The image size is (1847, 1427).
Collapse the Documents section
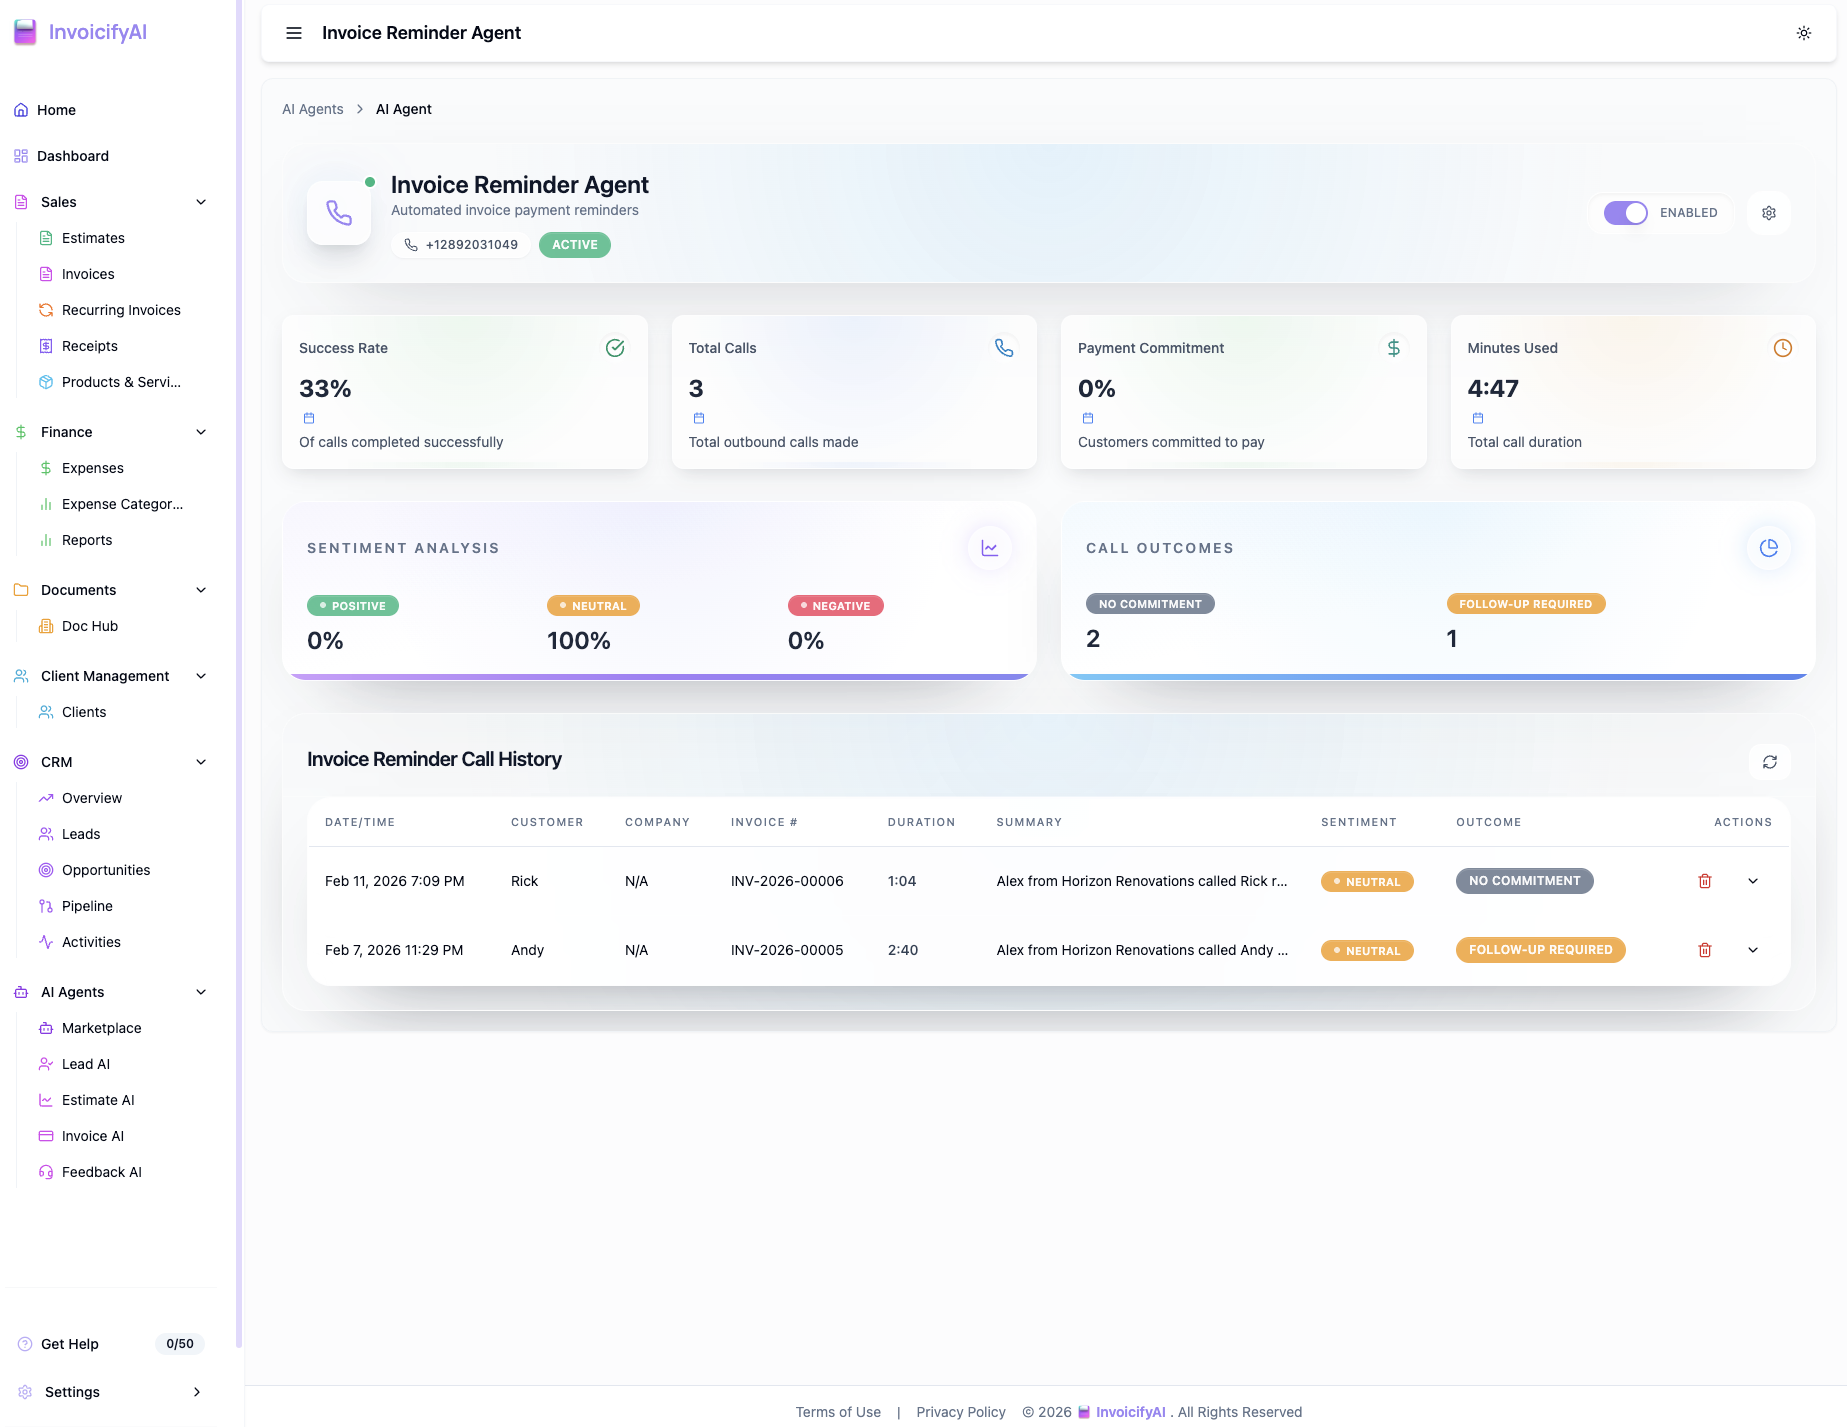coord(201,590)
